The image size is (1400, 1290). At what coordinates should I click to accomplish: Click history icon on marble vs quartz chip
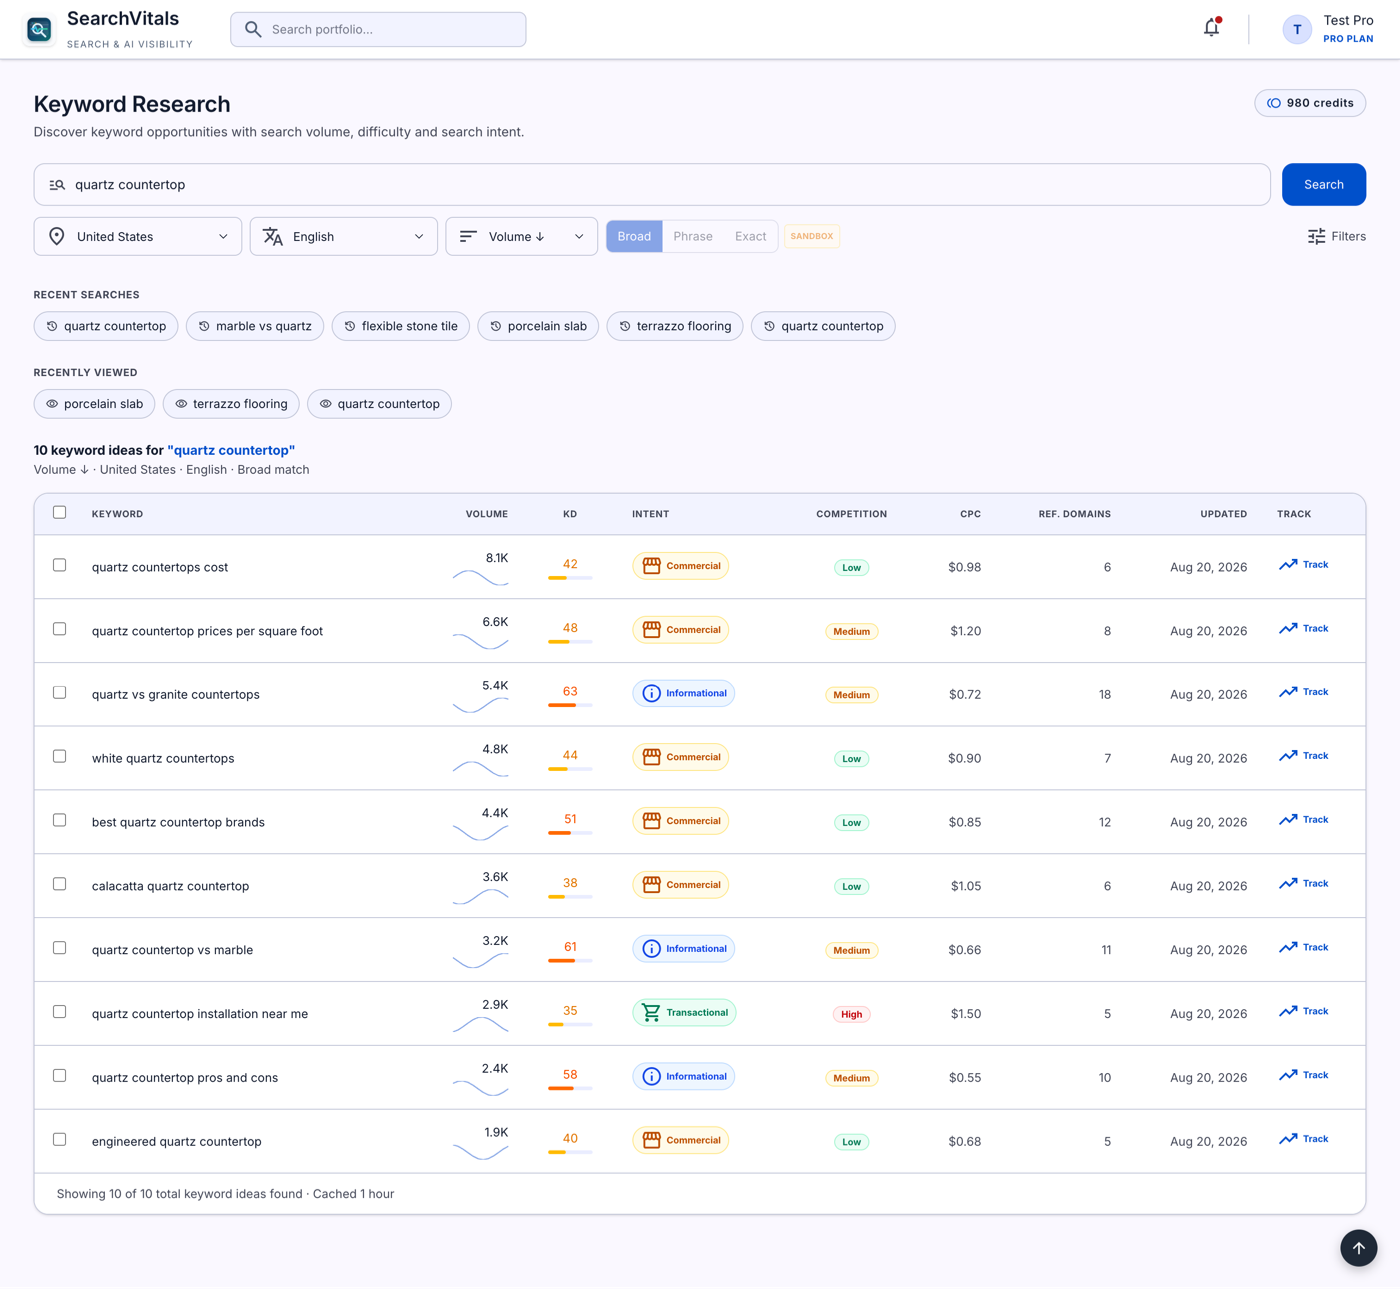[204, 326]
